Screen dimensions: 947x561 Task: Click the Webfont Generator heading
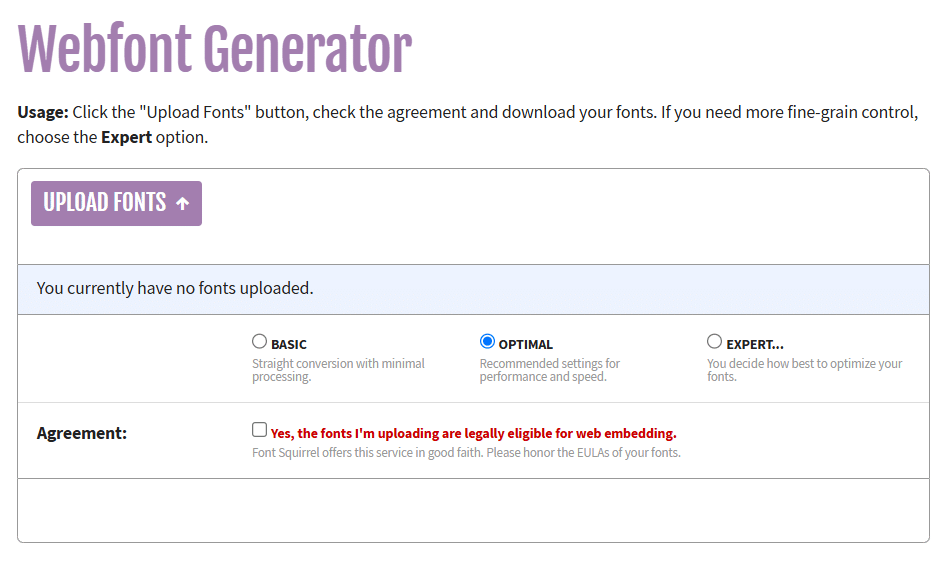click(x=215, y=49)
